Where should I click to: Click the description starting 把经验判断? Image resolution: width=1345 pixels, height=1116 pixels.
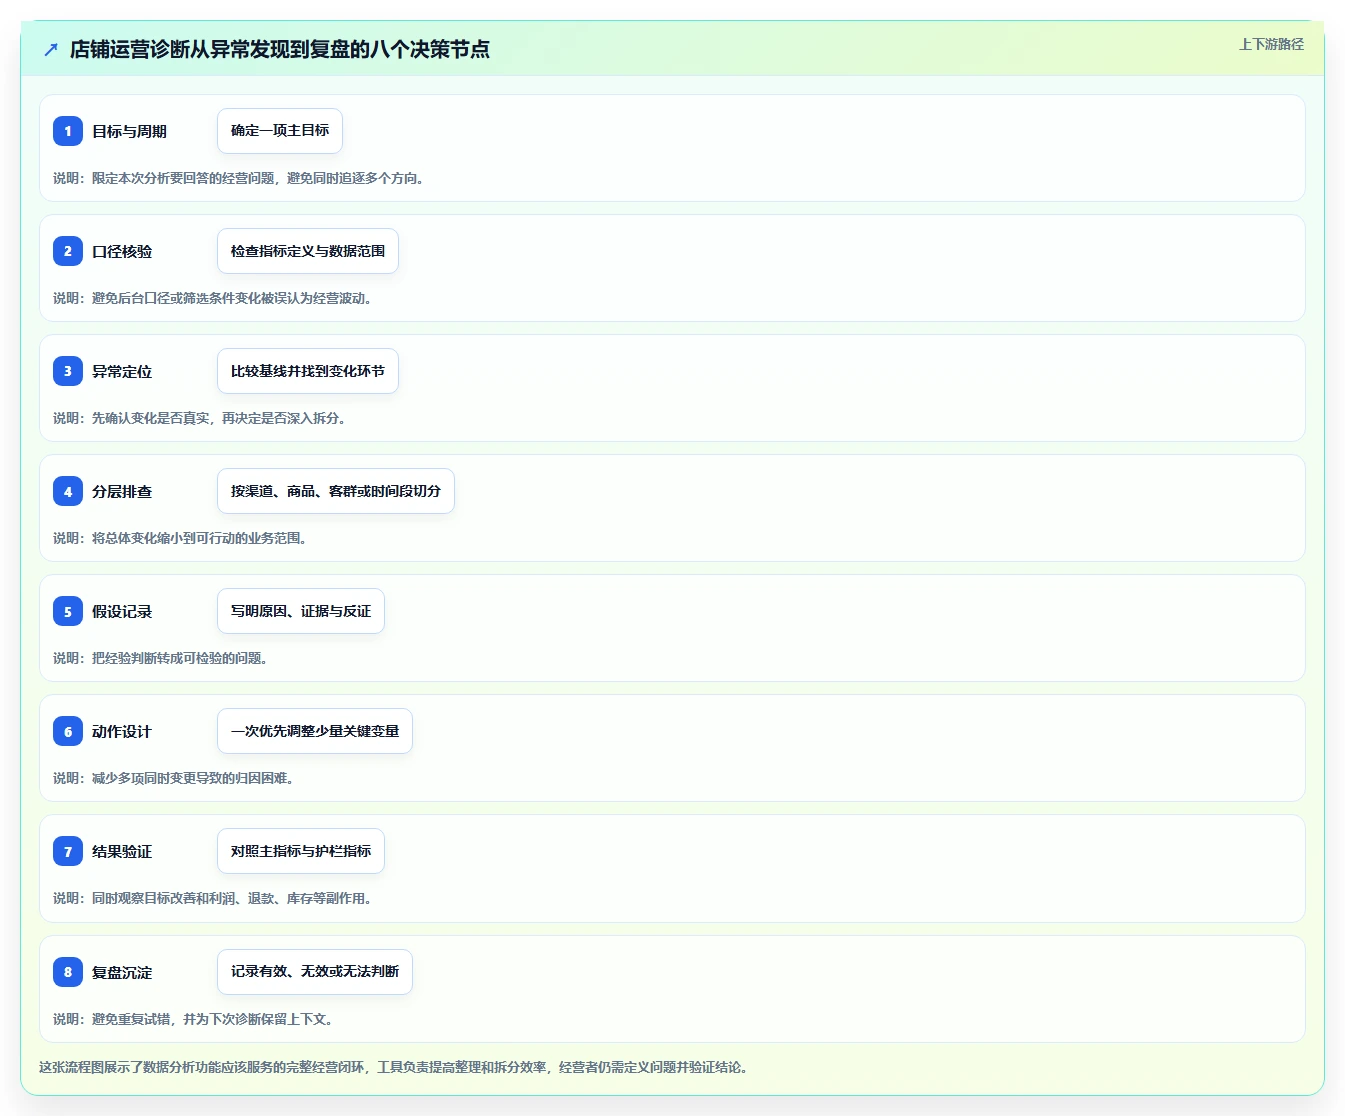coord(162,658)
